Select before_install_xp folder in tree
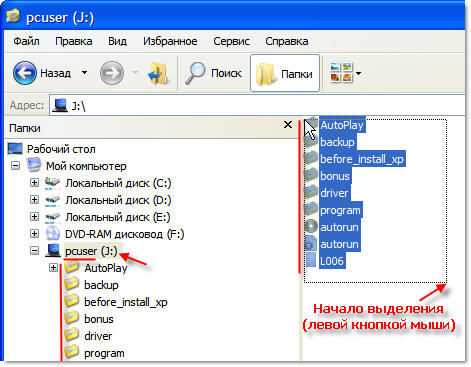 coord(126,302)
